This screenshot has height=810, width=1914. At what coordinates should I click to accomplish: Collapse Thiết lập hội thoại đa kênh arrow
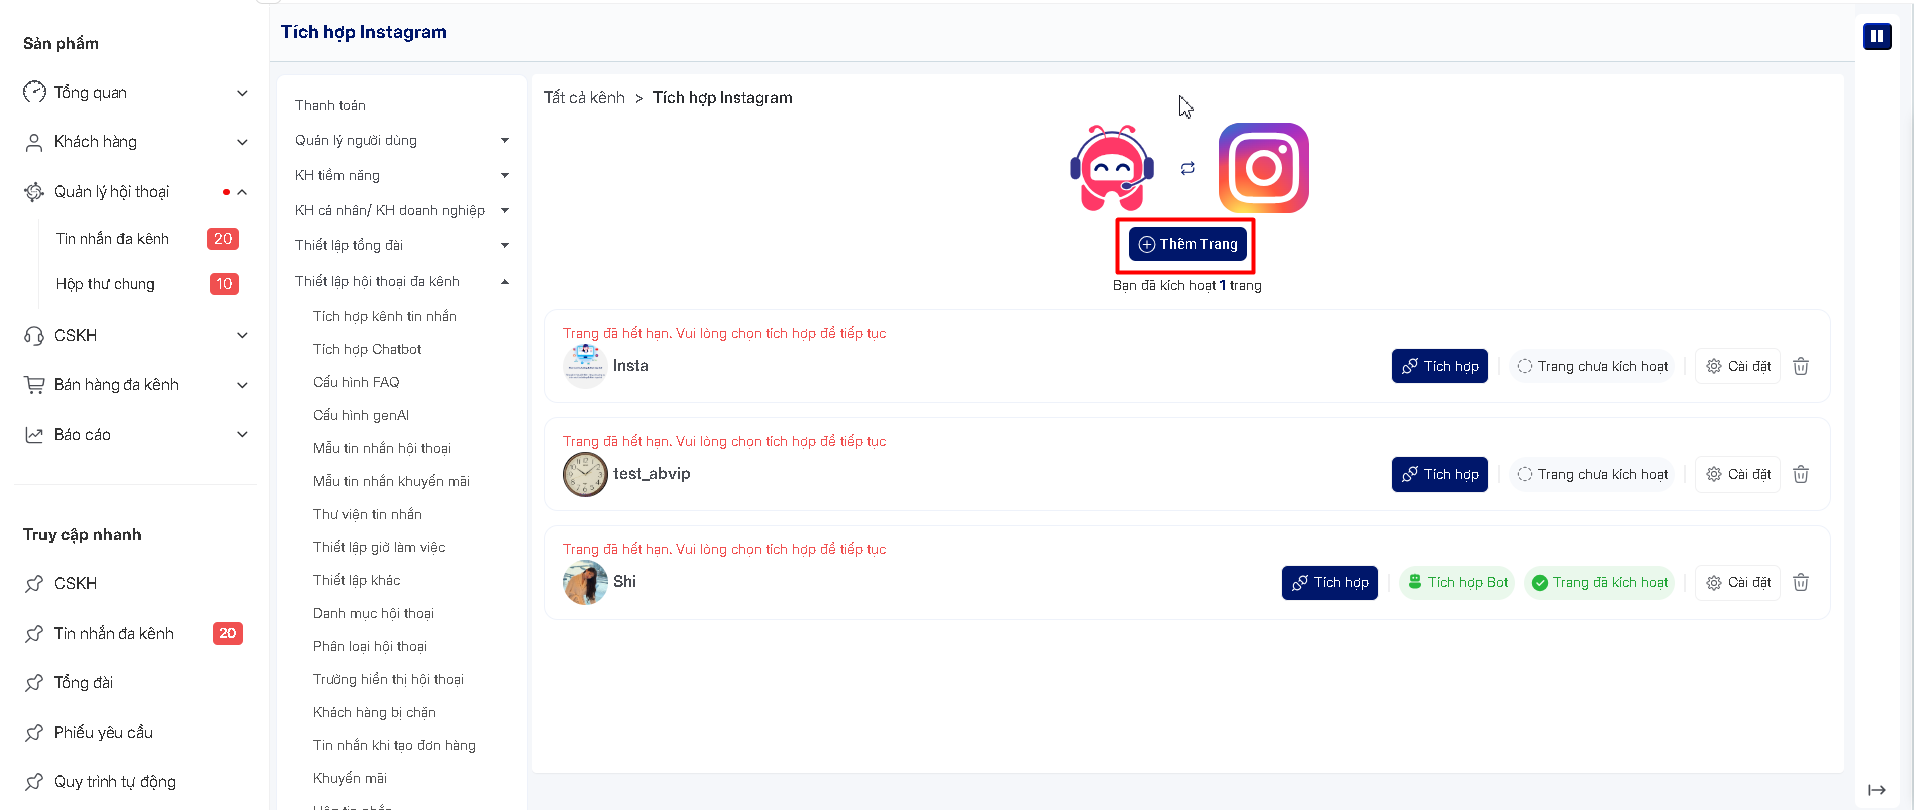coord(505,282)
